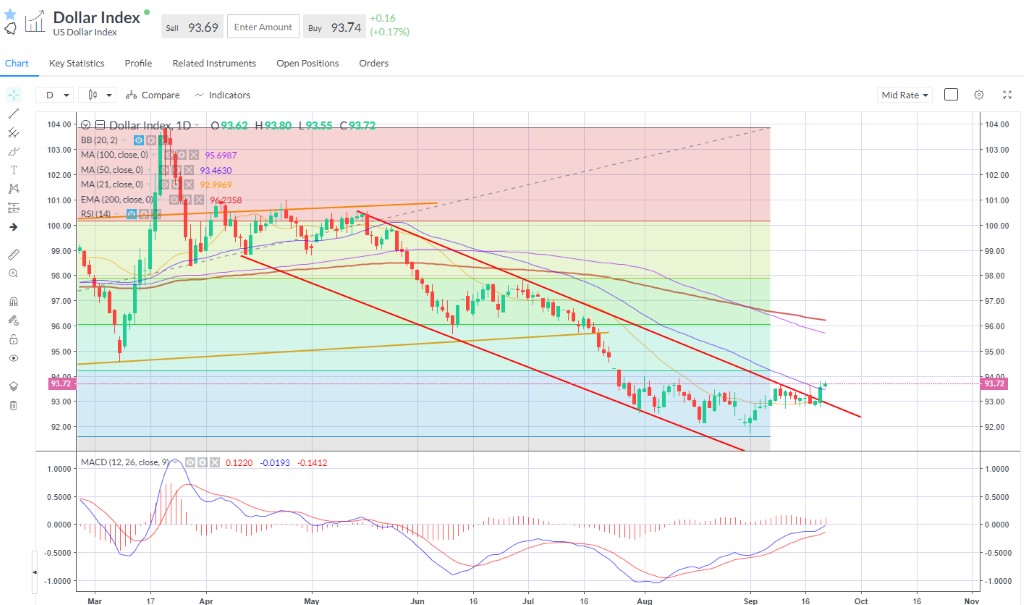Expand the RSI (14) legend dropdown arrow
The width and height of the screenshot is (1024, 605).
(x=118, y=214)
